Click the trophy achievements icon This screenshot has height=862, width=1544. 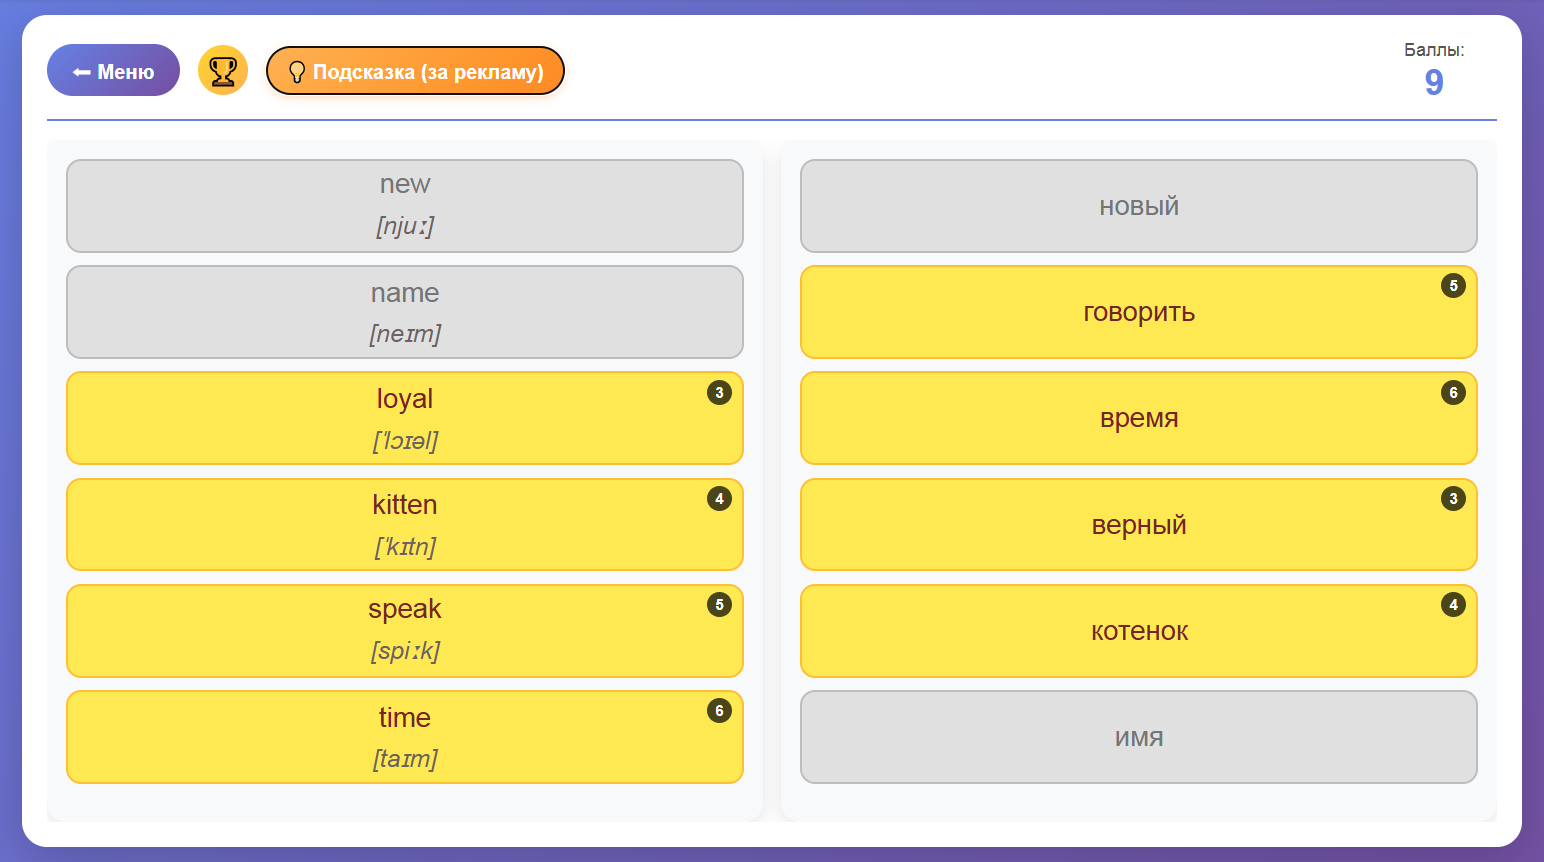[222, 71]
